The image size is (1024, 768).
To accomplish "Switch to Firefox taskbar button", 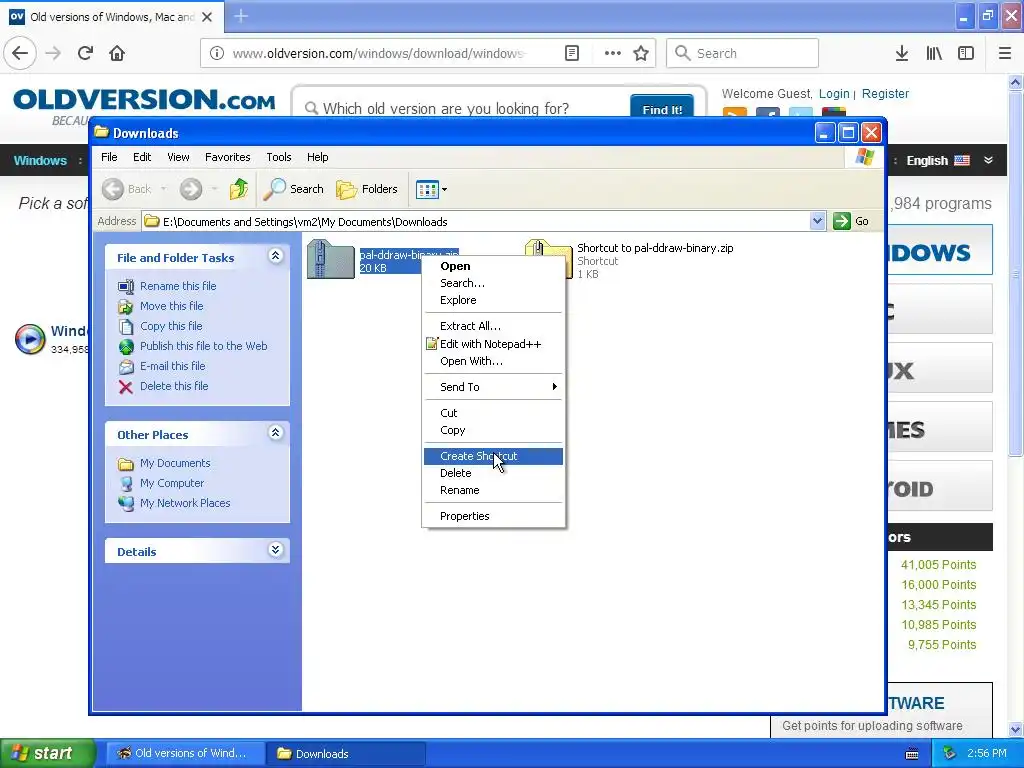I will (184, 753).
